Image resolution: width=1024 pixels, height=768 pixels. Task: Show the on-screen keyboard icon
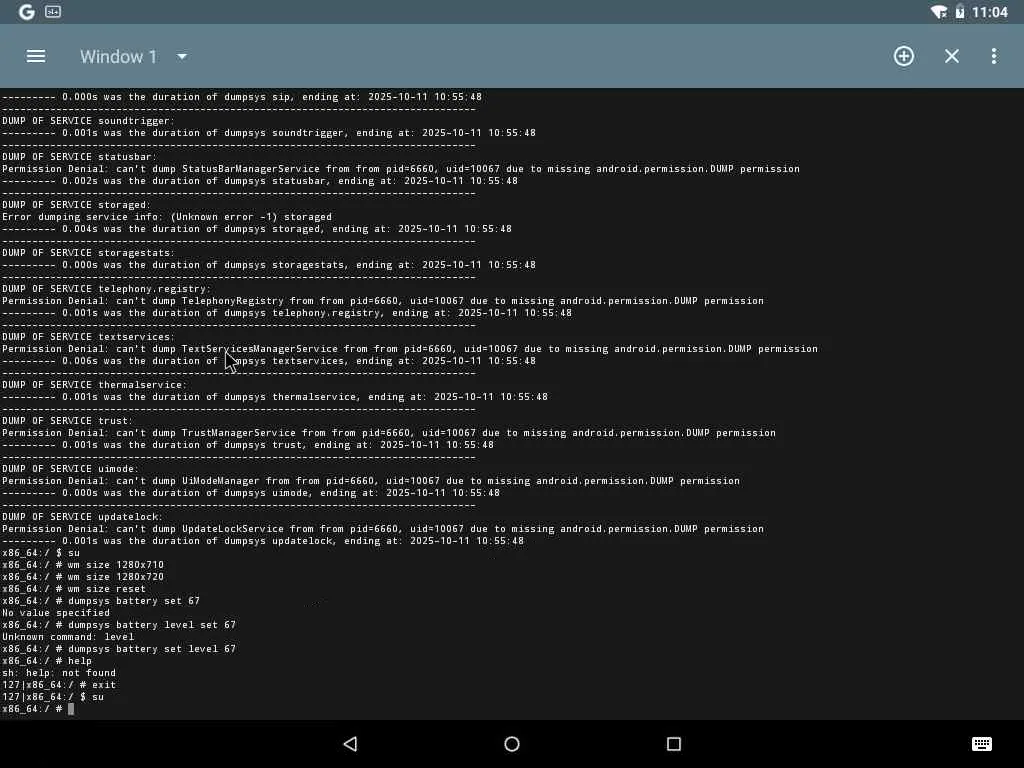pos(982,744)
